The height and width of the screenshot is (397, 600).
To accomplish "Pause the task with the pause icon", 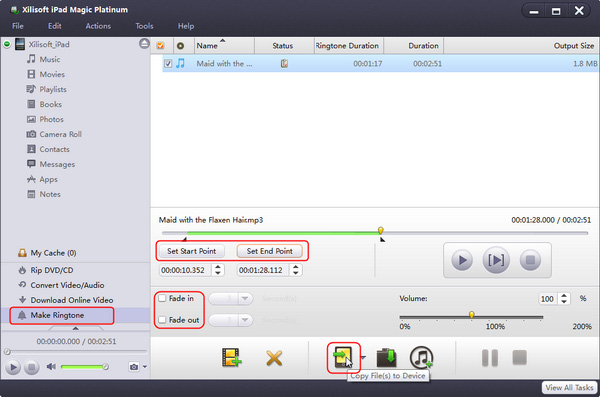I will click(x=490, y=358).
